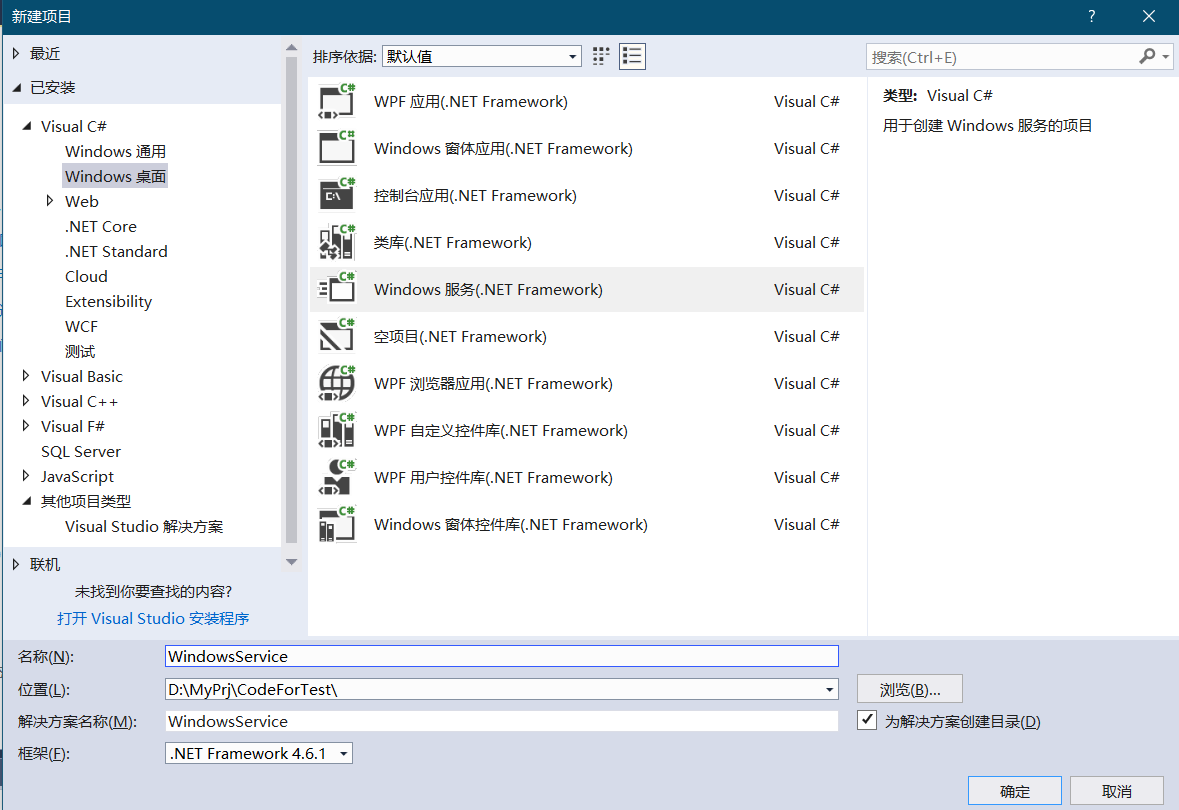Toggle 为解决方案创建目录 checkbox
The image size is (1179, 810).
coord(867,721)
